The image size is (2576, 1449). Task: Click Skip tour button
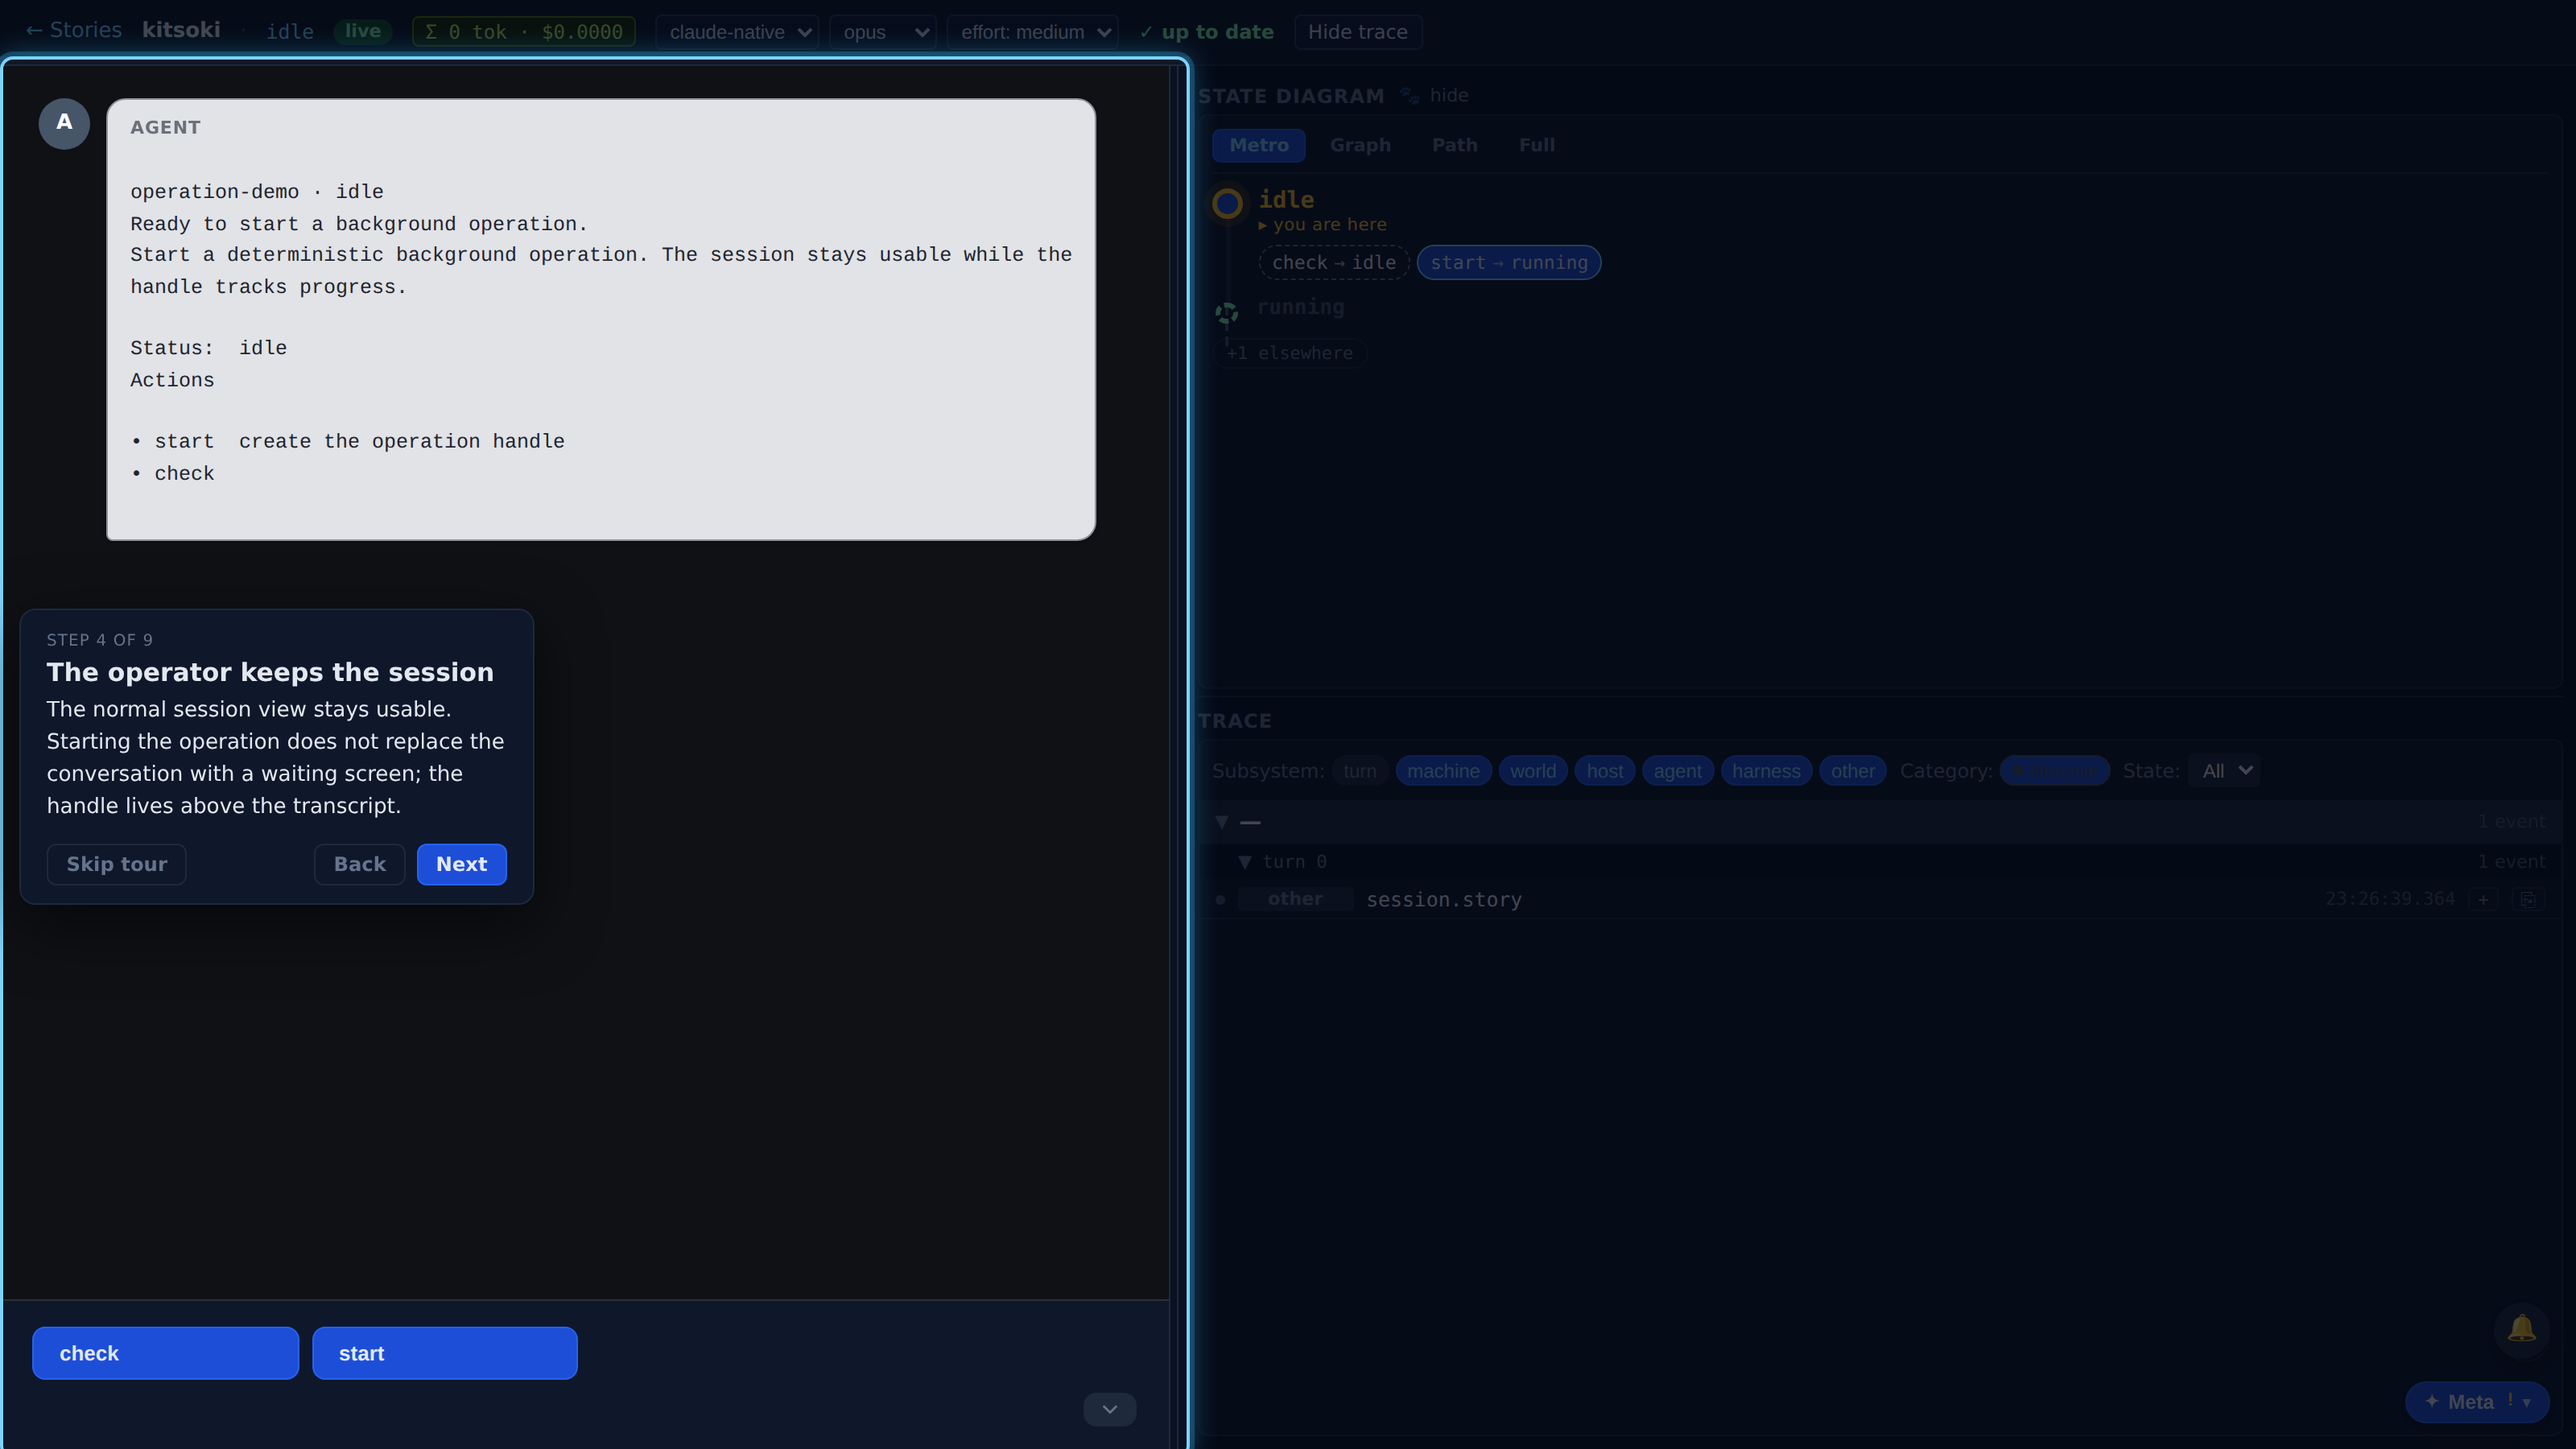[117, 864]
